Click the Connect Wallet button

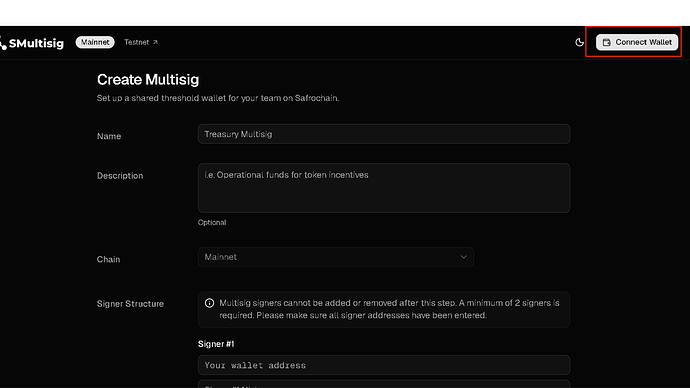point(637,42)
